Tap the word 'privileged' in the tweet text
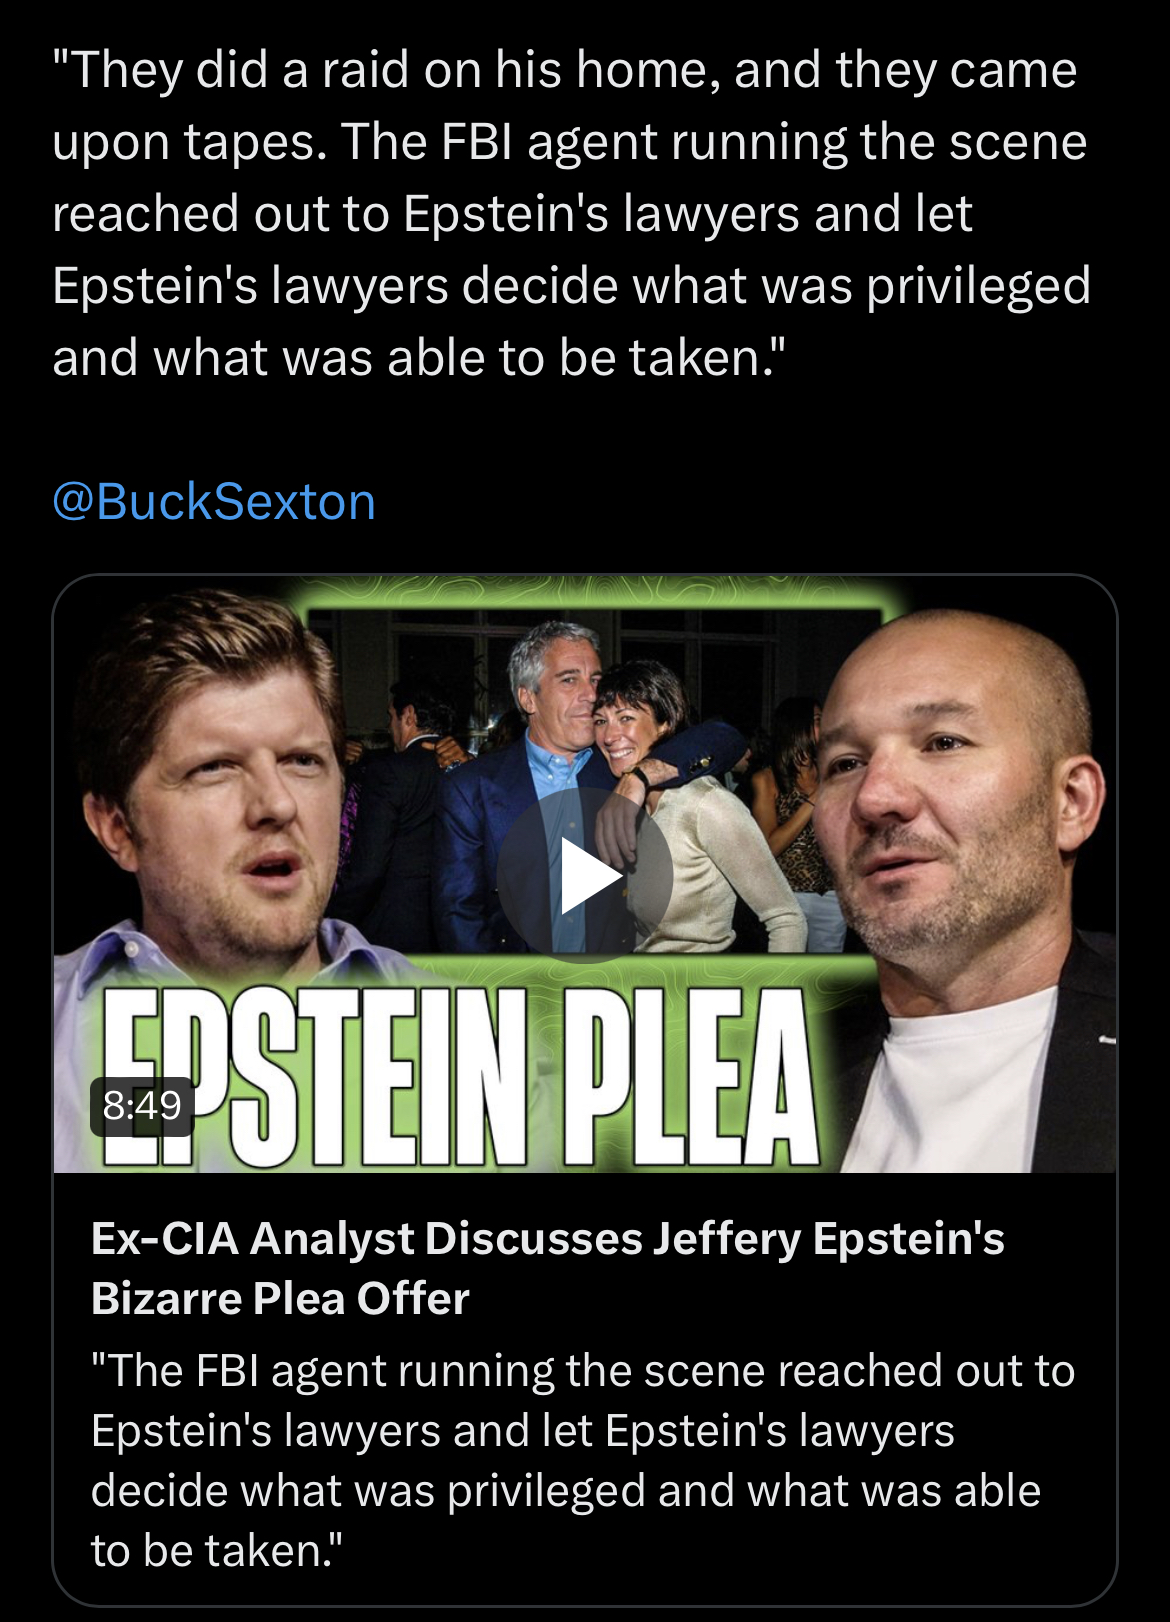Screen dimensions: 1170x1622 [977, 286]
